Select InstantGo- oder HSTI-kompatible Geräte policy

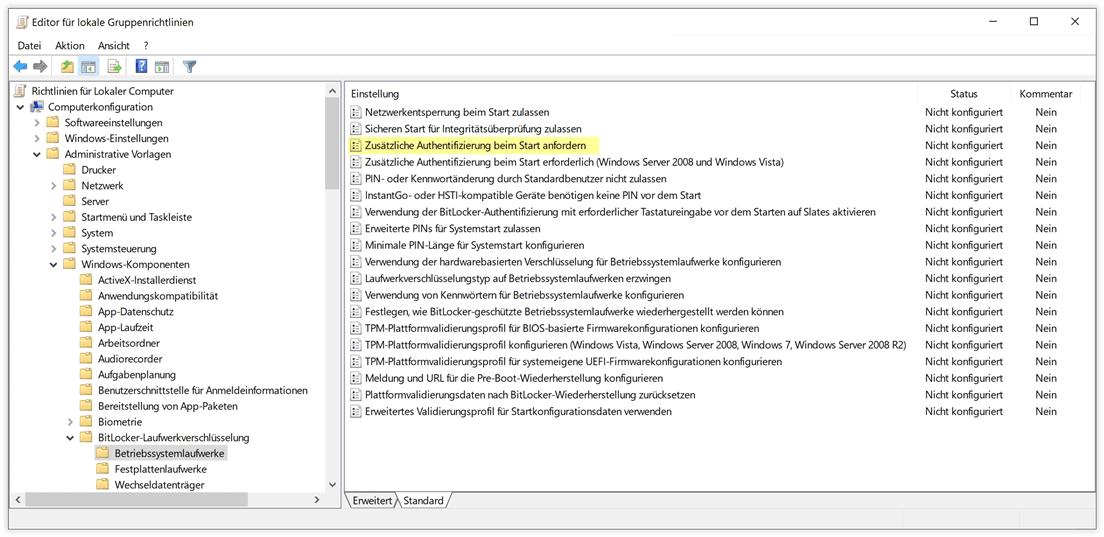532,195
